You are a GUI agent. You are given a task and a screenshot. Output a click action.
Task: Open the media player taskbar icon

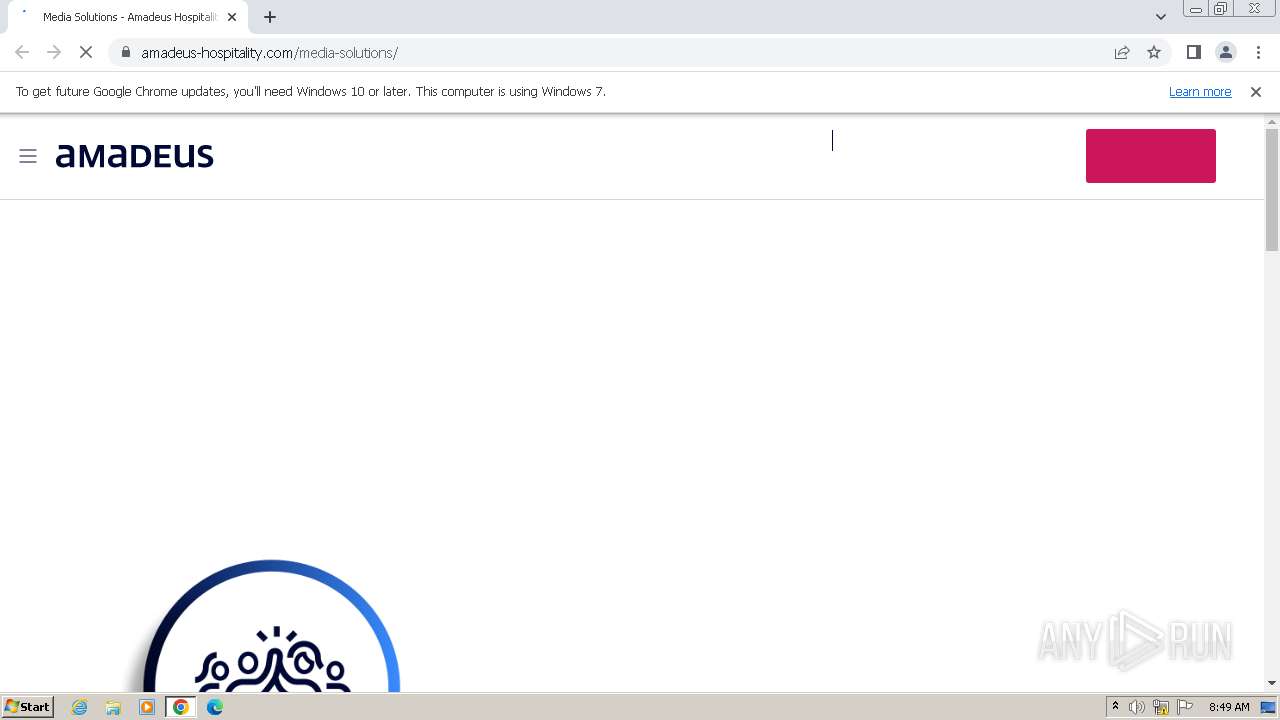click(147, 707)
